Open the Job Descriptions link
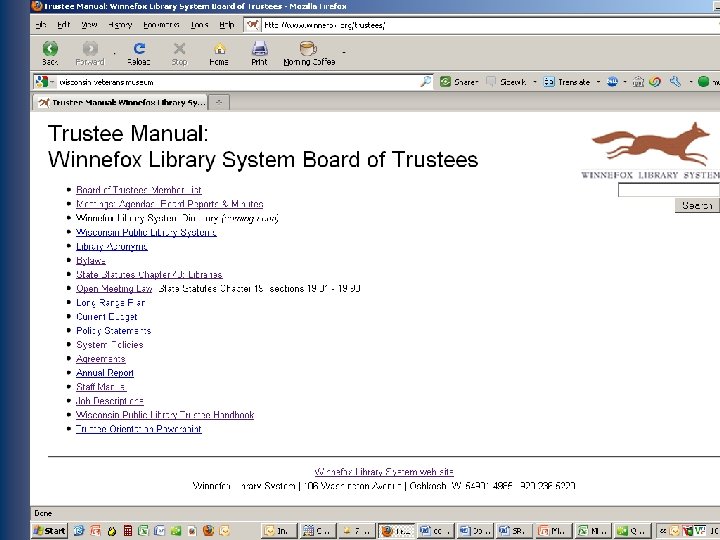 [x=110, y=401]
